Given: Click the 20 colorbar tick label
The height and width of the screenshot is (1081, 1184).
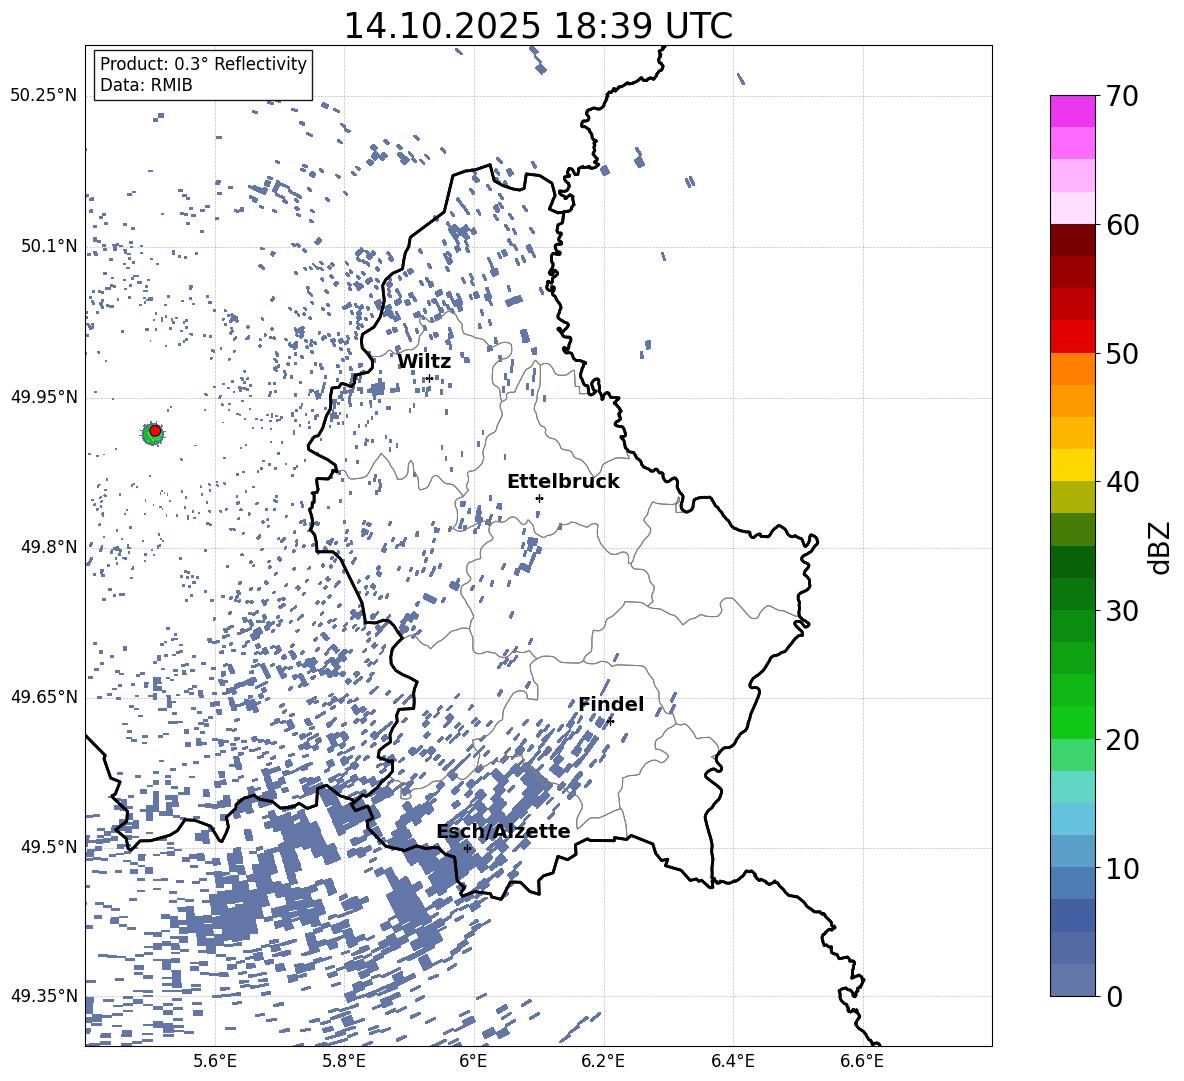Looking at the screenshot, I should coord(1122,739).
